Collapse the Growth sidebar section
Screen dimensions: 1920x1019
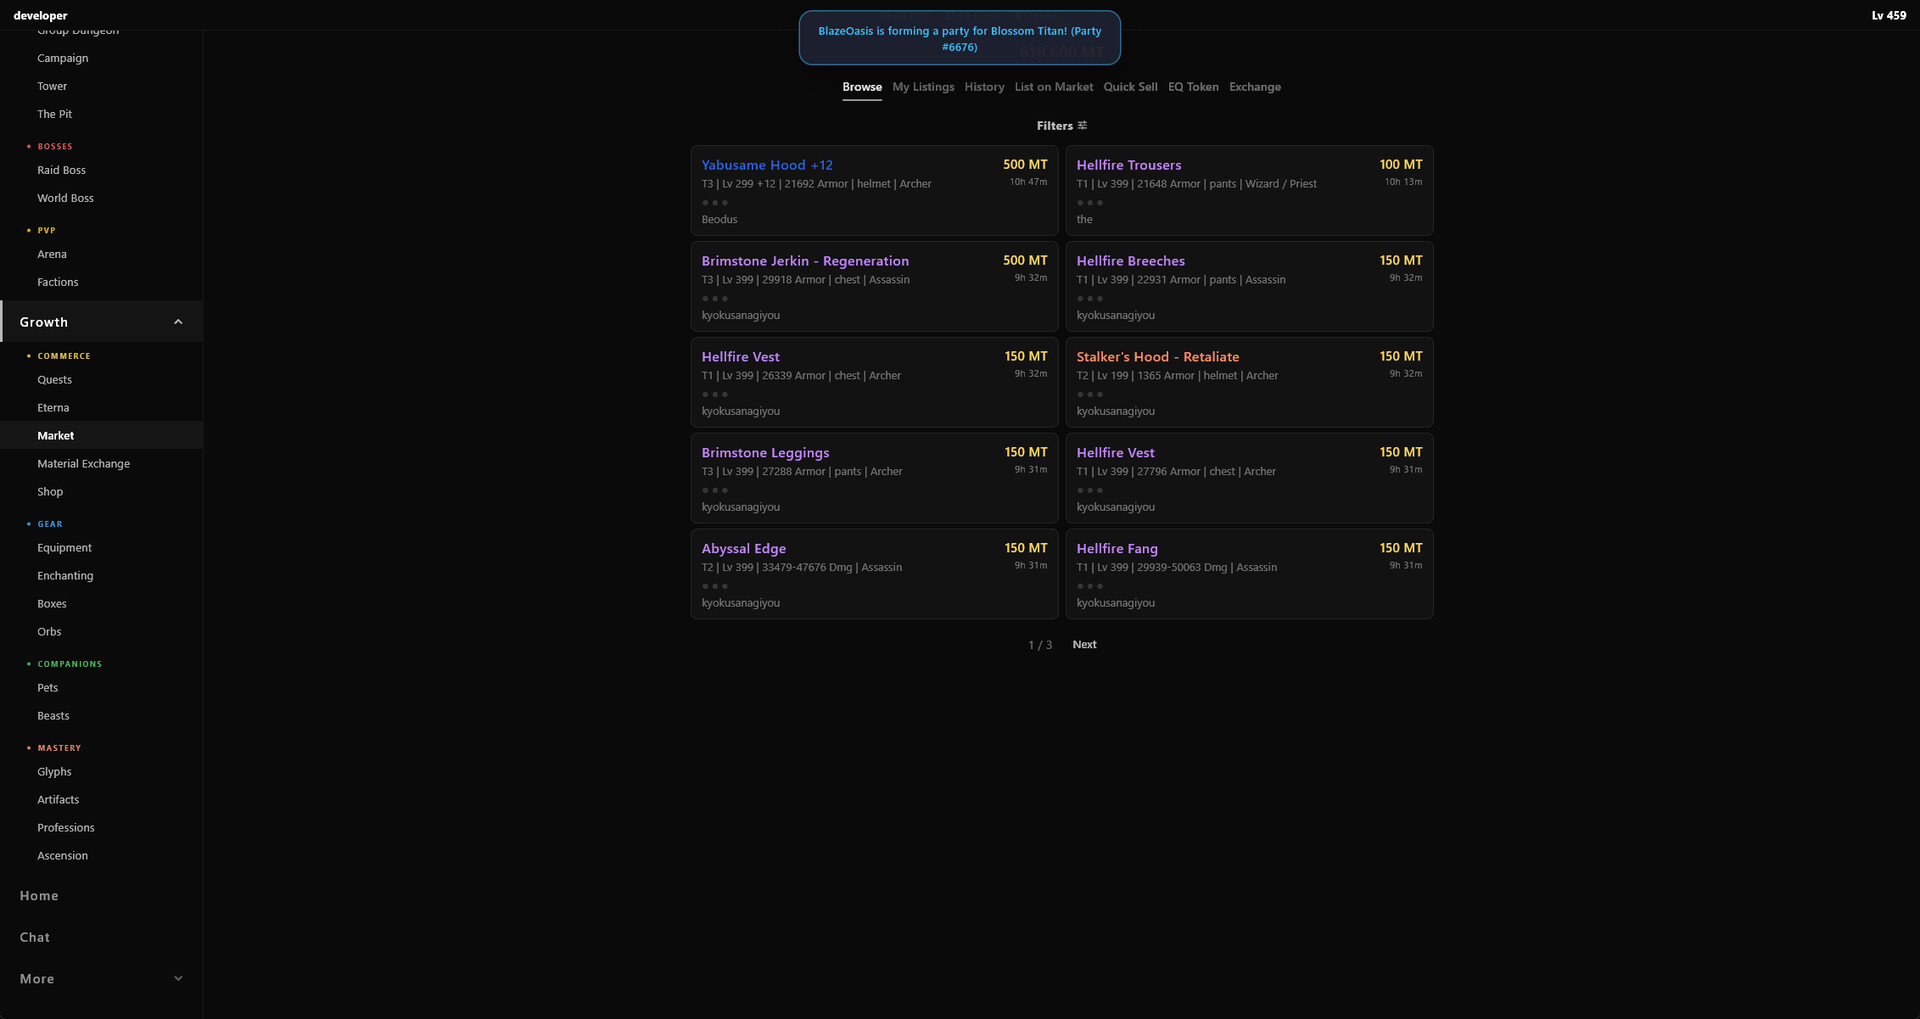click(x=178, y=321)
